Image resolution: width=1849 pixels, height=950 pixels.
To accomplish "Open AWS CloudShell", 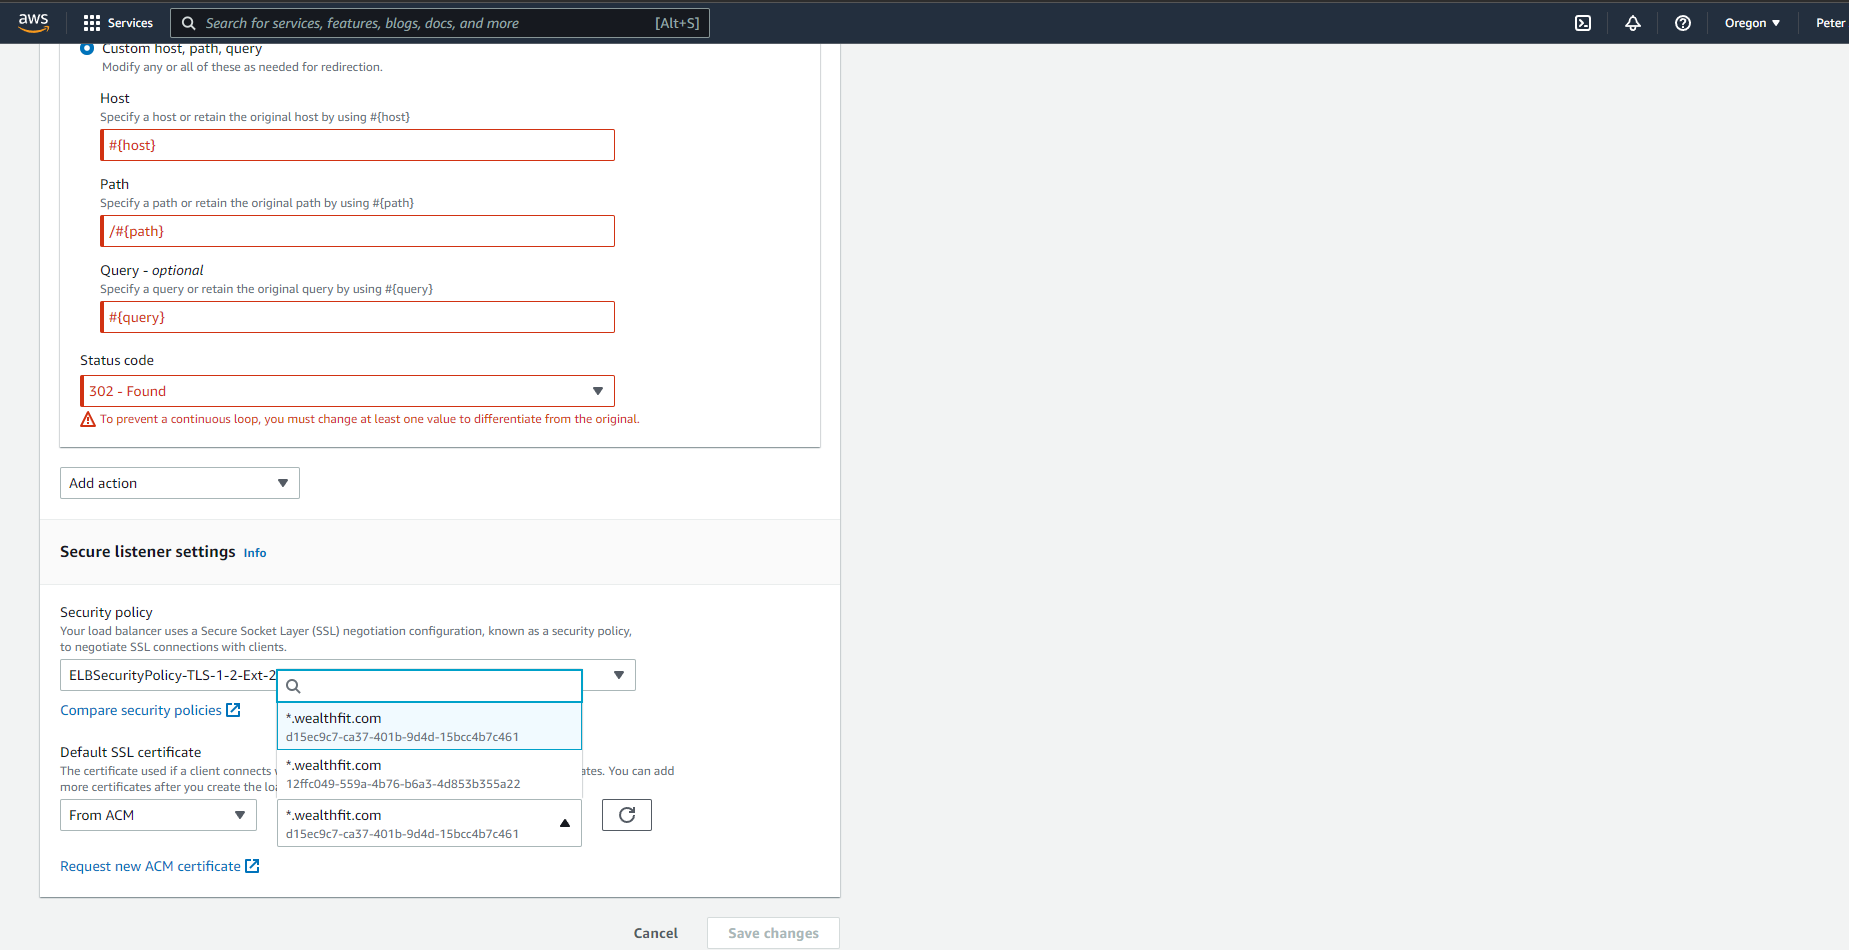I will (1583, 22).
